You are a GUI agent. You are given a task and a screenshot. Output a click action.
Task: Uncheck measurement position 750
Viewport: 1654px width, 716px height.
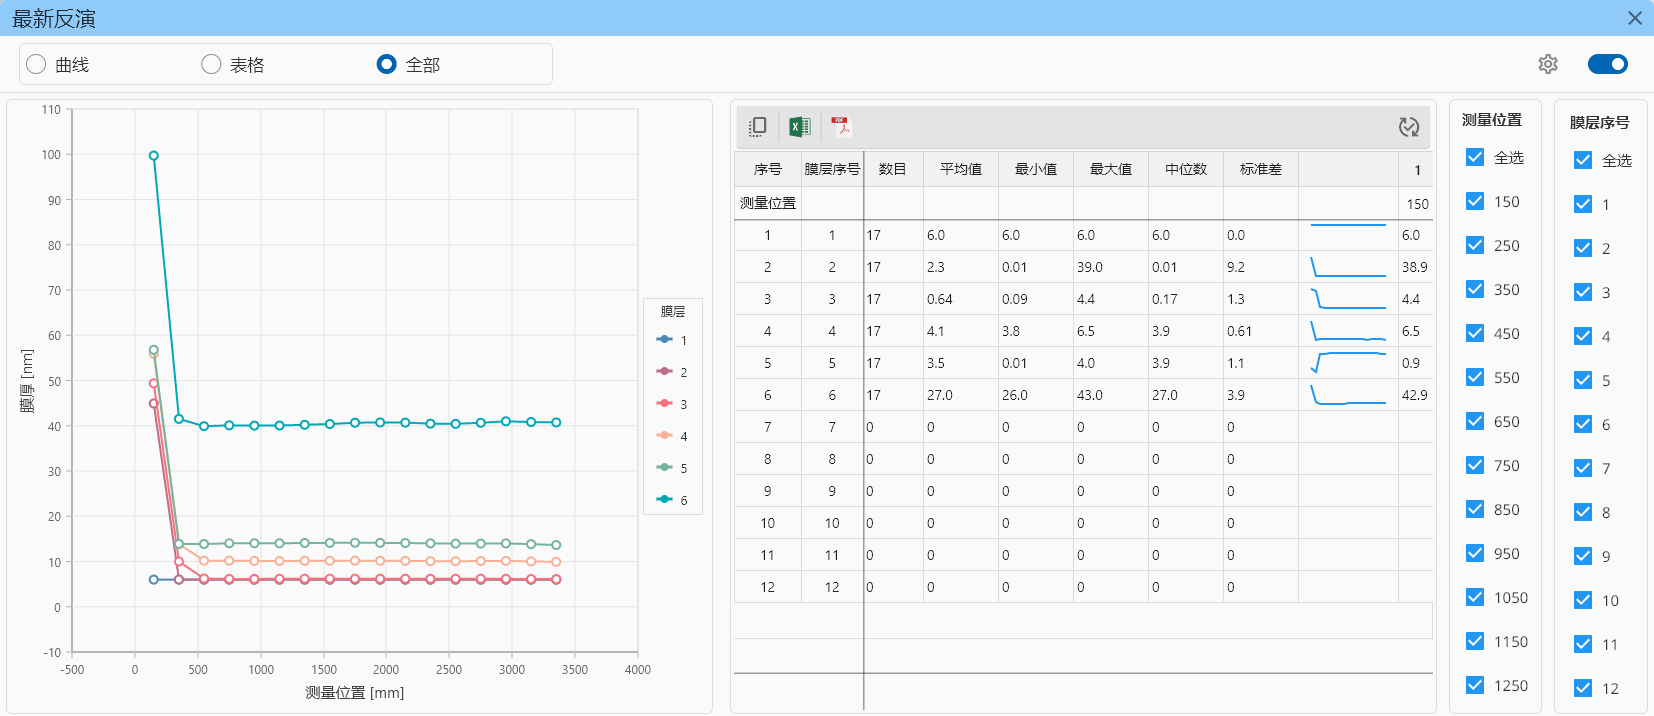point(1475,465)
